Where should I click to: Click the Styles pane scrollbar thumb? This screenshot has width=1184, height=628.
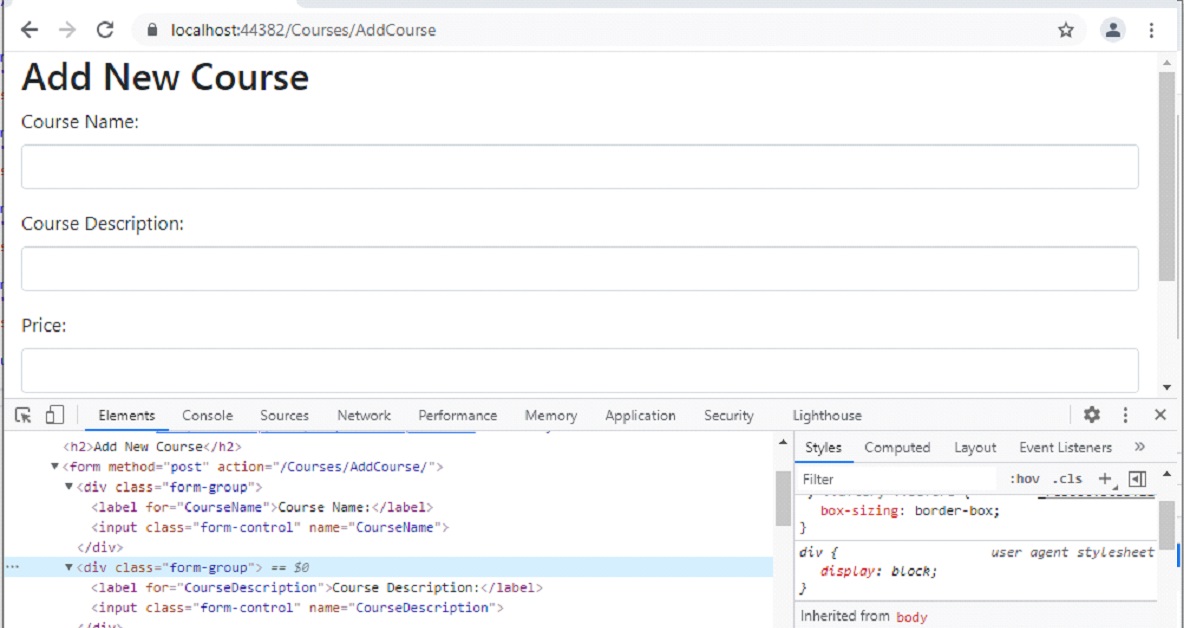click(1167, 525)
